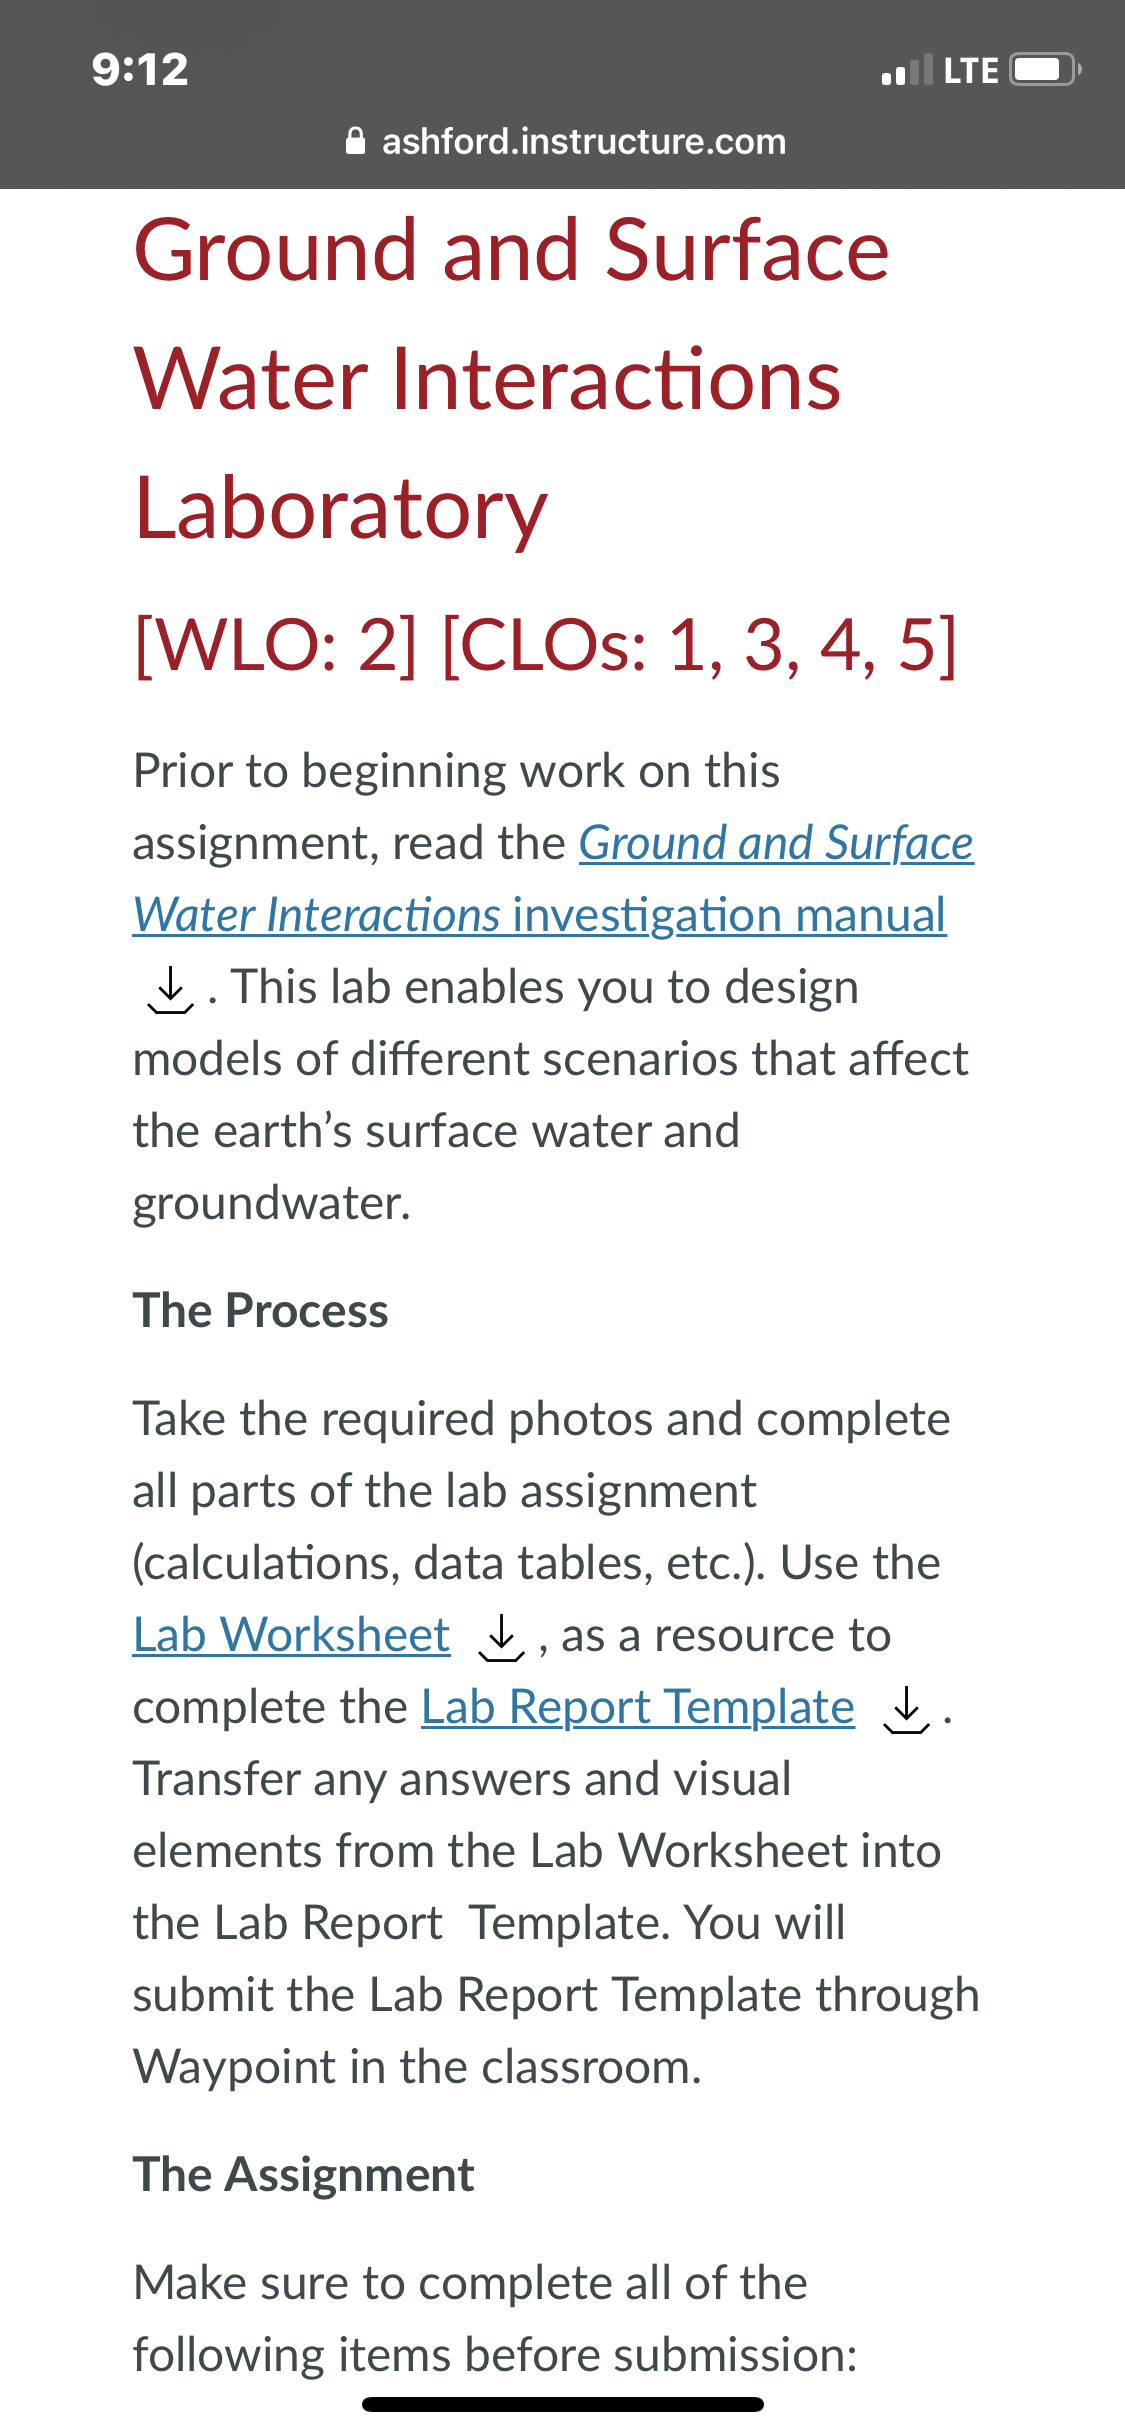Tap the lock icon beside the URL
The height and width of the screenshot is (2436, 1125).
(x=355, y=141)
